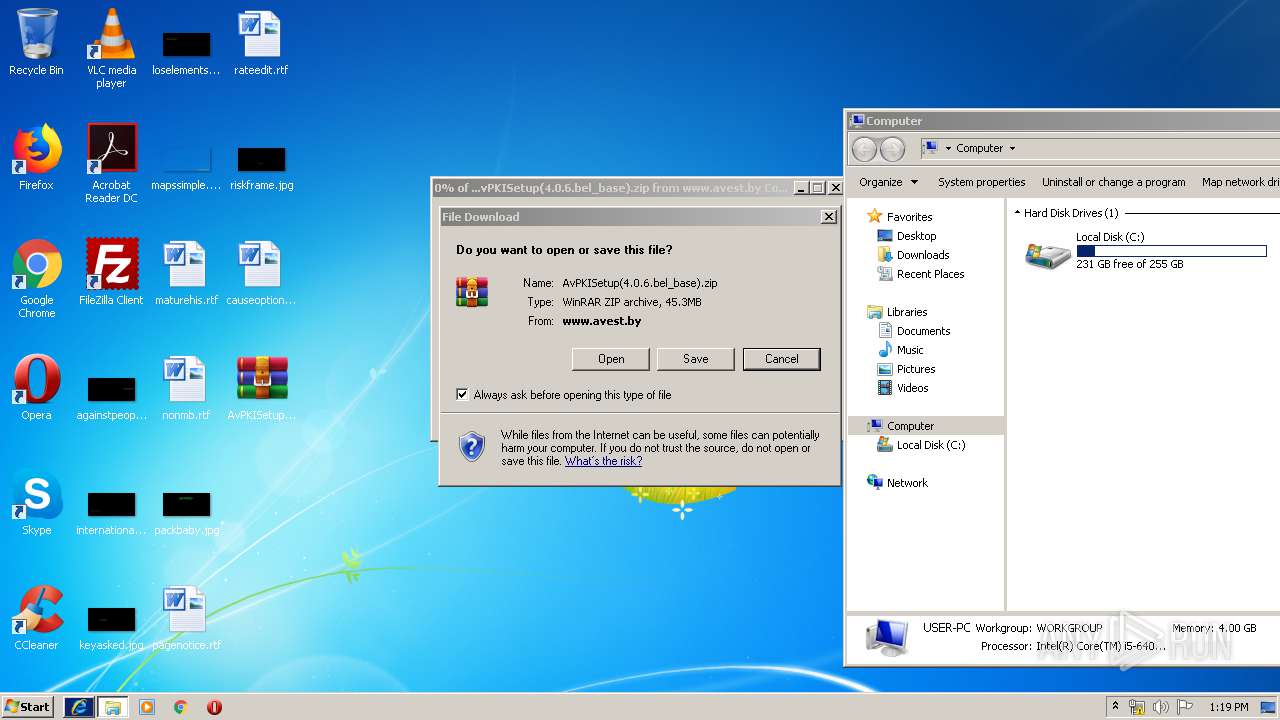Launch Opera desktop shortcut
Image resolution: width=1280 pixels, height=720 pixels.
coord(36,387)
